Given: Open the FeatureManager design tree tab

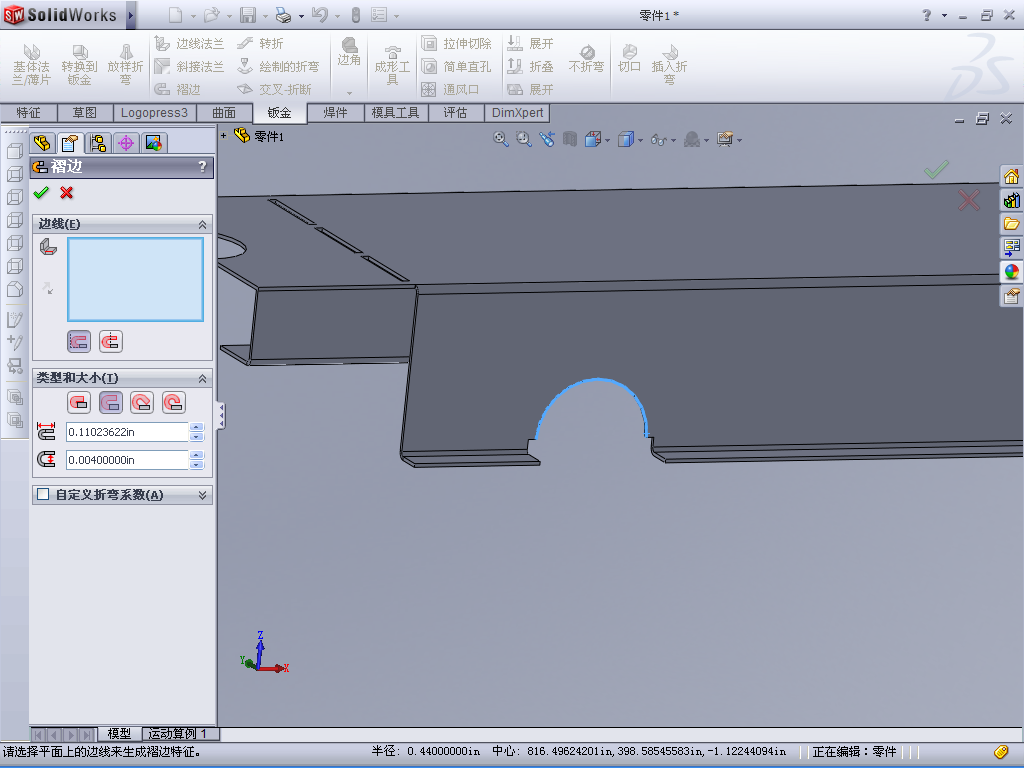Looking at the screenshot, I should point(42,142).
